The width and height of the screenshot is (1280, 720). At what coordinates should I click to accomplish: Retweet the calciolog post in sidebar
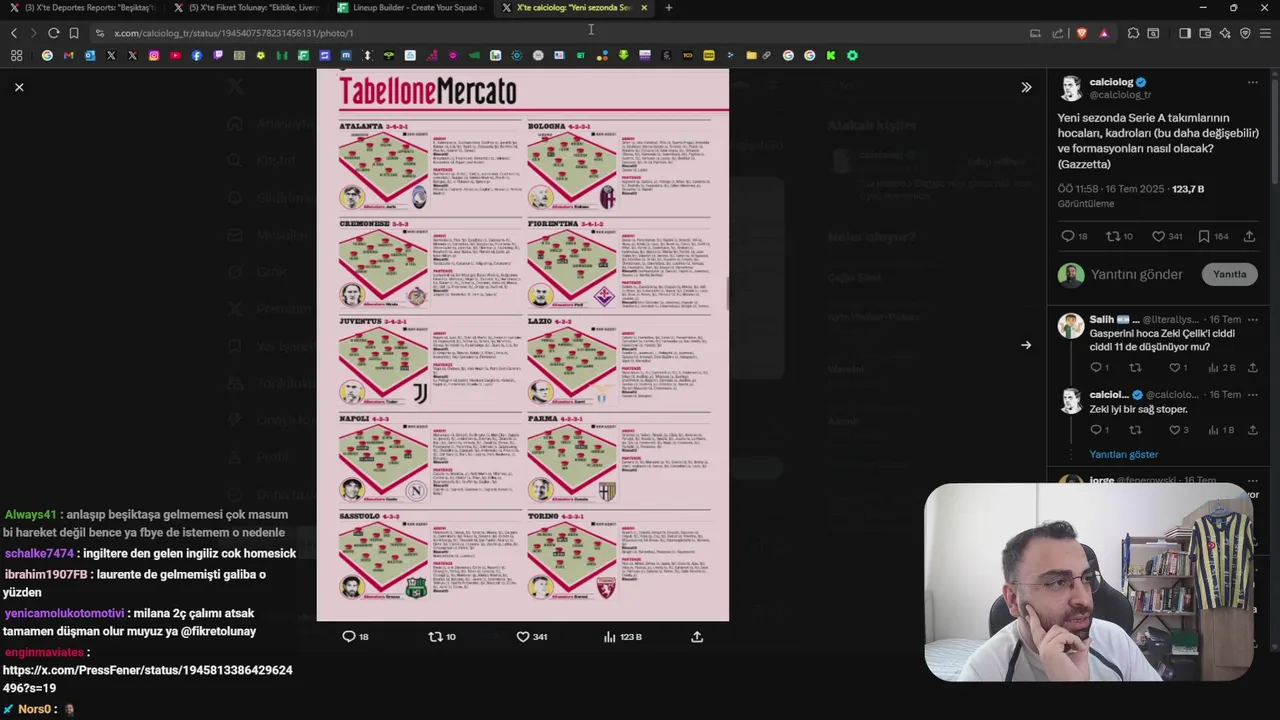[x=1112, y=236]
